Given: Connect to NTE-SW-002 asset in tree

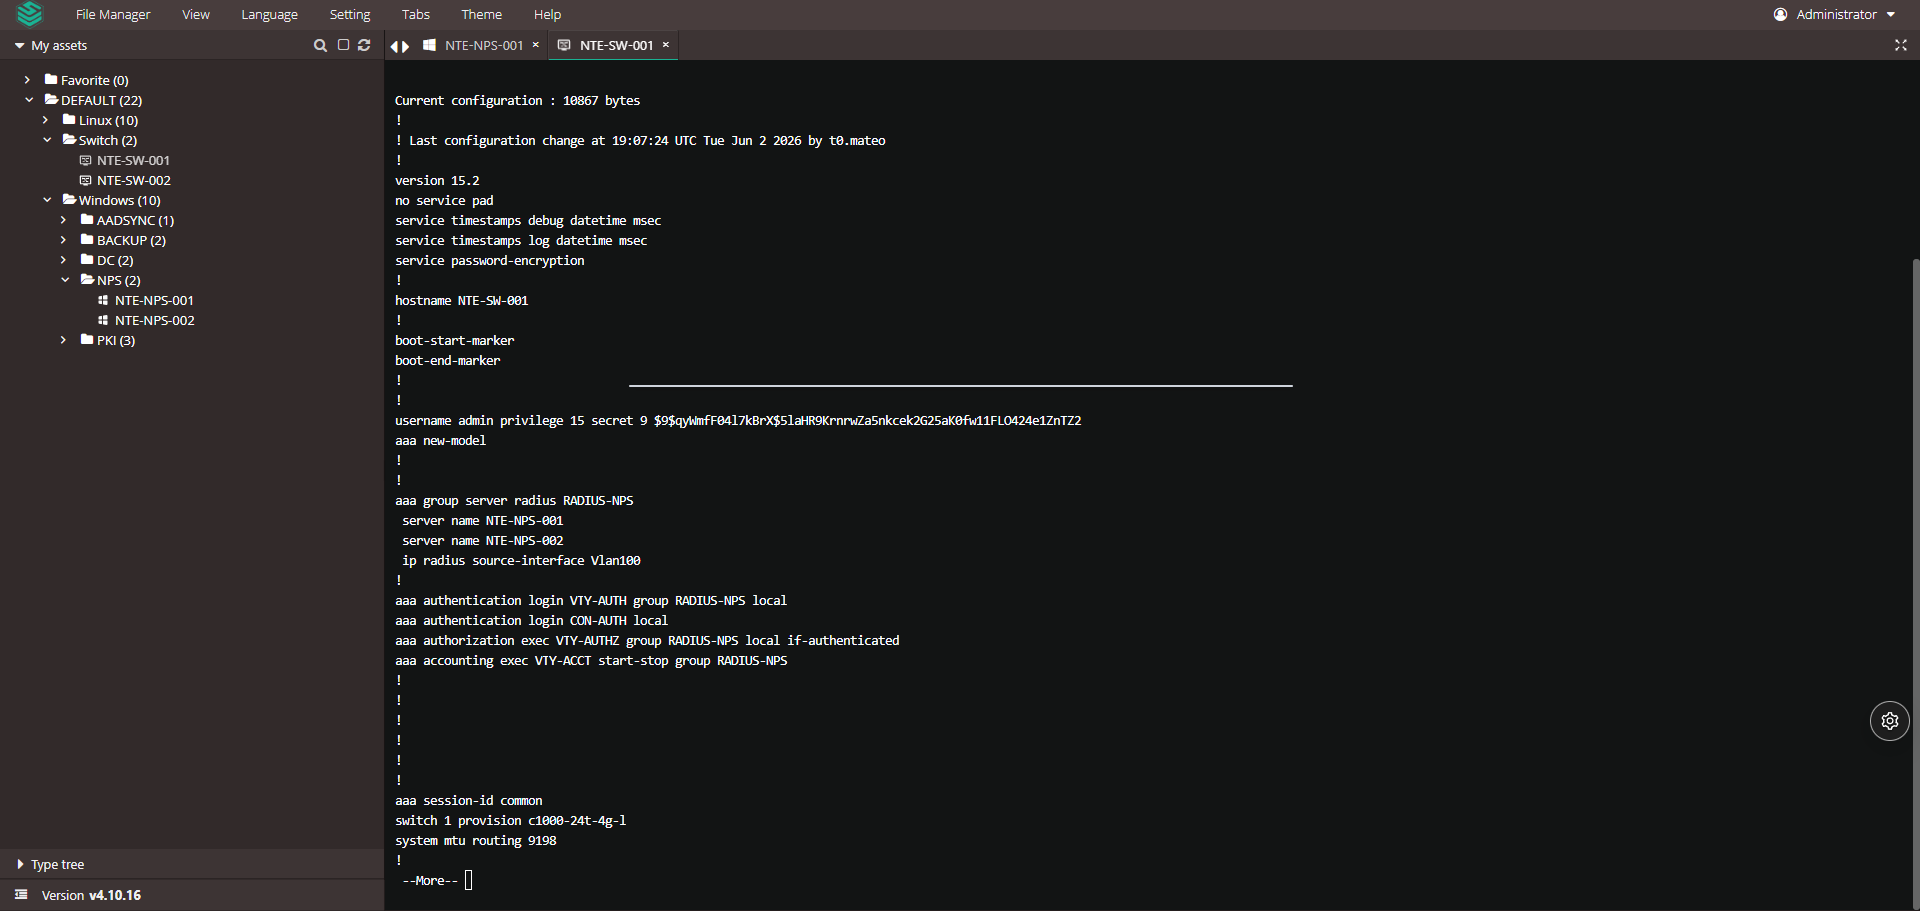Looking at the screenshot, I should click(x=134, y=180).
